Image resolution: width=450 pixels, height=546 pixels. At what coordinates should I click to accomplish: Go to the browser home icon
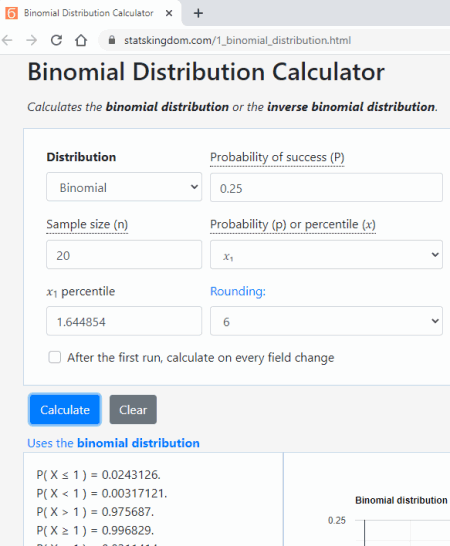click(x=81, y=40)
